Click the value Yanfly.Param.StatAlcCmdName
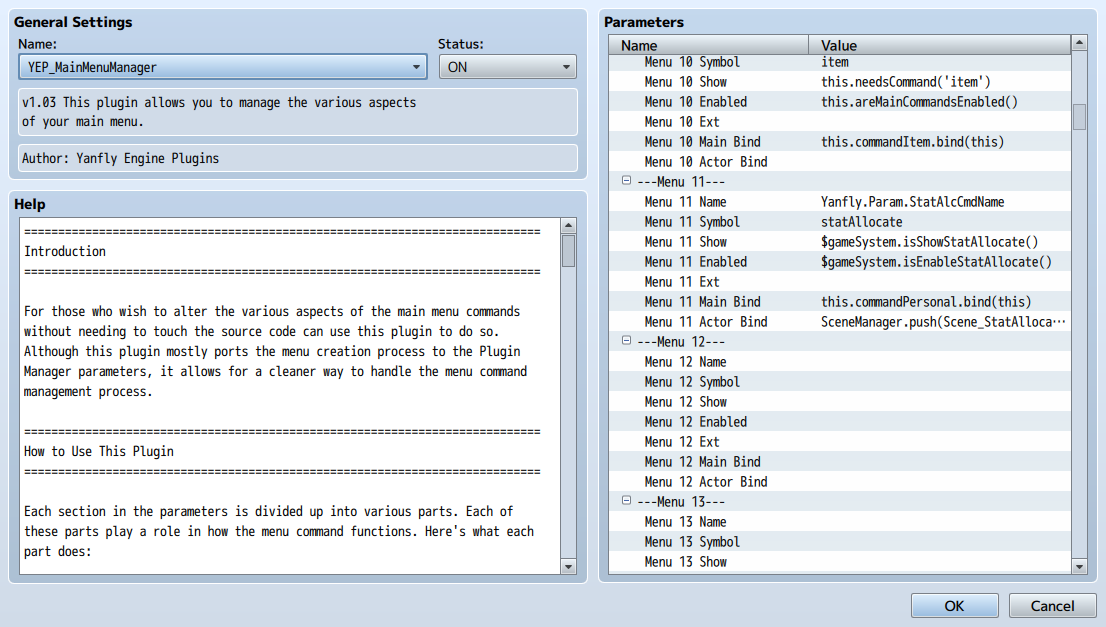The image size is (1106, 627). click(912, 202)
